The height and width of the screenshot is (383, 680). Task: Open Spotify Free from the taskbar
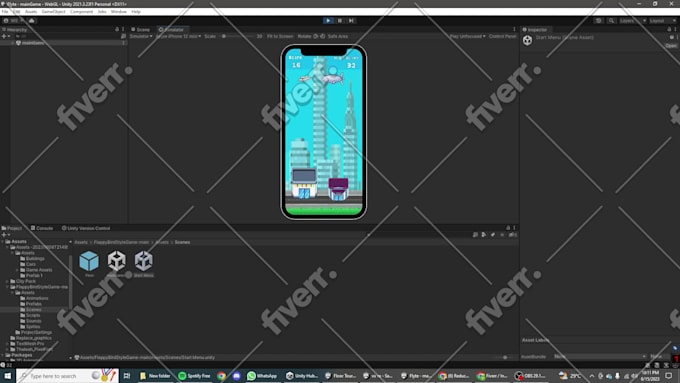(x=194, y=376)
